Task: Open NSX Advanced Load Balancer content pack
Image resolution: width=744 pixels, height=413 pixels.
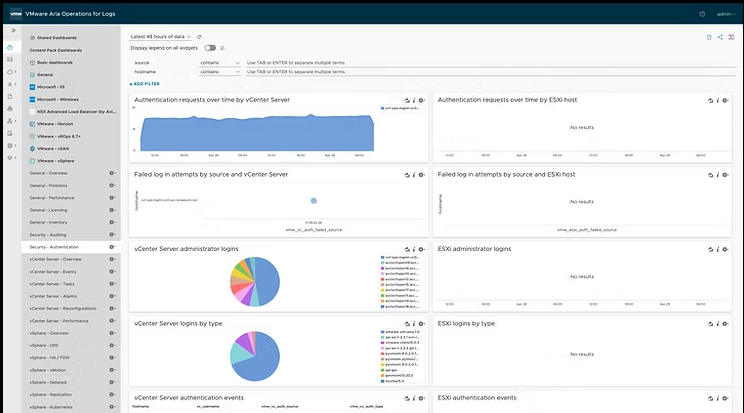Action: pos(71,112)
